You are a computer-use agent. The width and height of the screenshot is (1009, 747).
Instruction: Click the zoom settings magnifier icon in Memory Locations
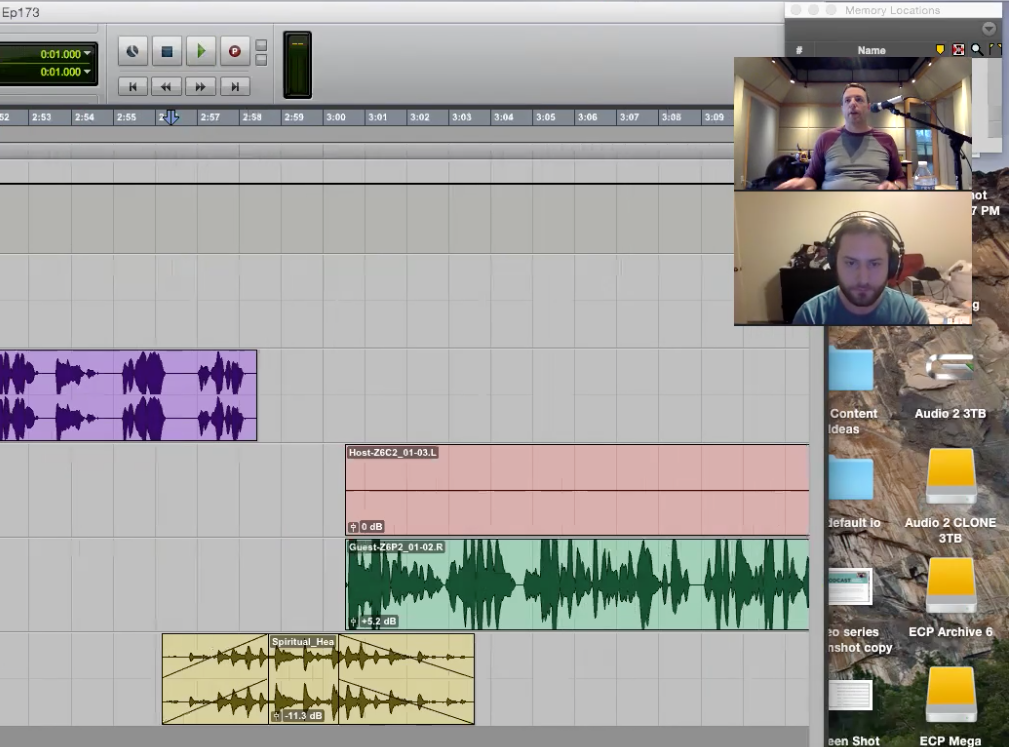click(x=977, y=50)
